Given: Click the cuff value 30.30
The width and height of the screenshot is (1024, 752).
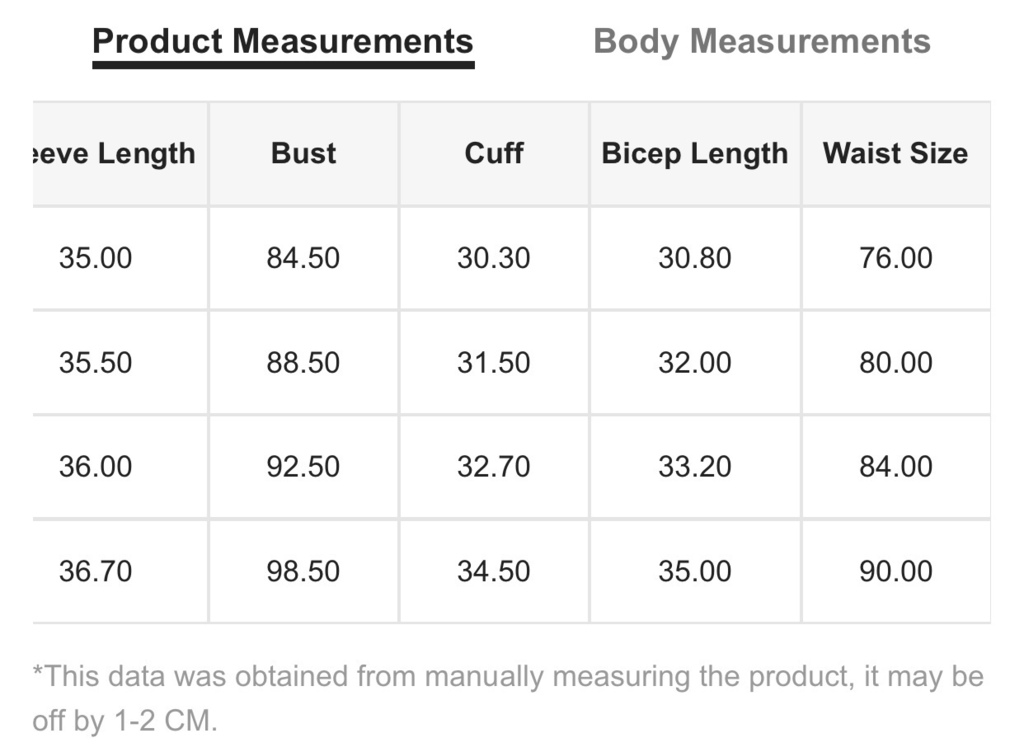Looking at the screenshot, I should [494, 258].
